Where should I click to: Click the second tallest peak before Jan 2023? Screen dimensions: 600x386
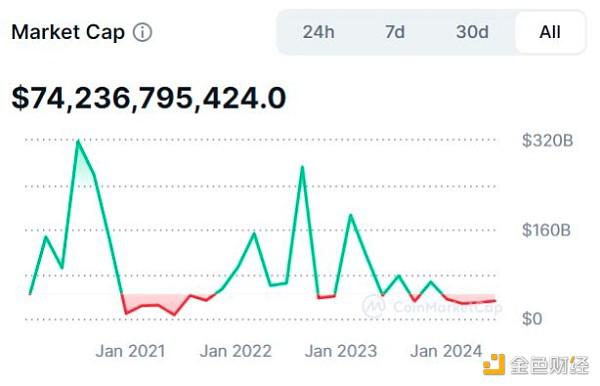pos(302,167)
